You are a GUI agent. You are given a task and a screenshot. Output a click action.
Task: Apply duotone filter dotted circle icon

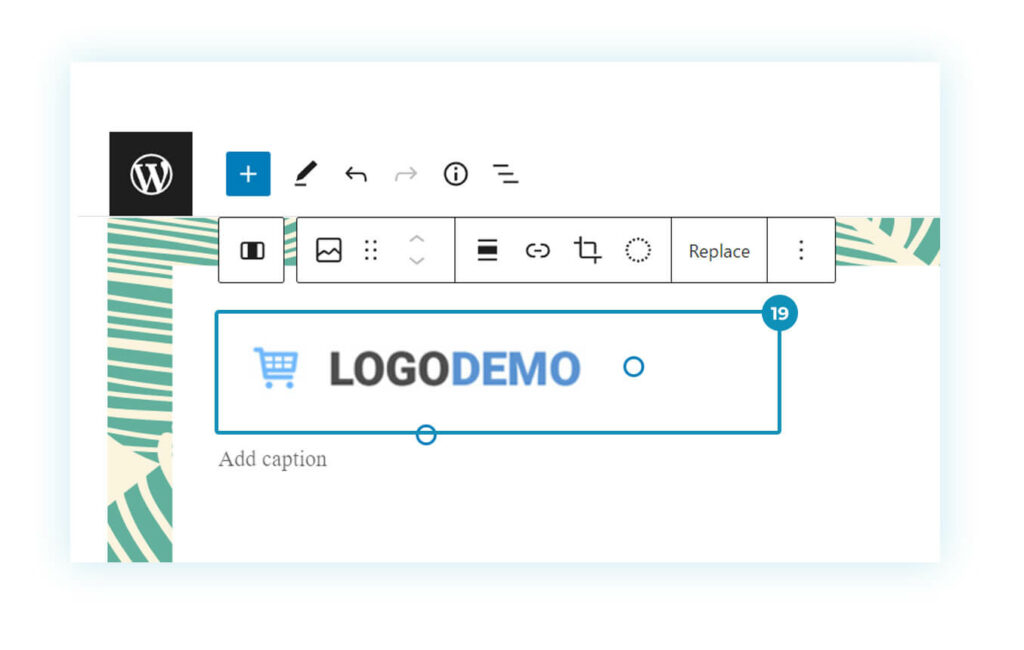pyautogui.click(x=638, y=250)
